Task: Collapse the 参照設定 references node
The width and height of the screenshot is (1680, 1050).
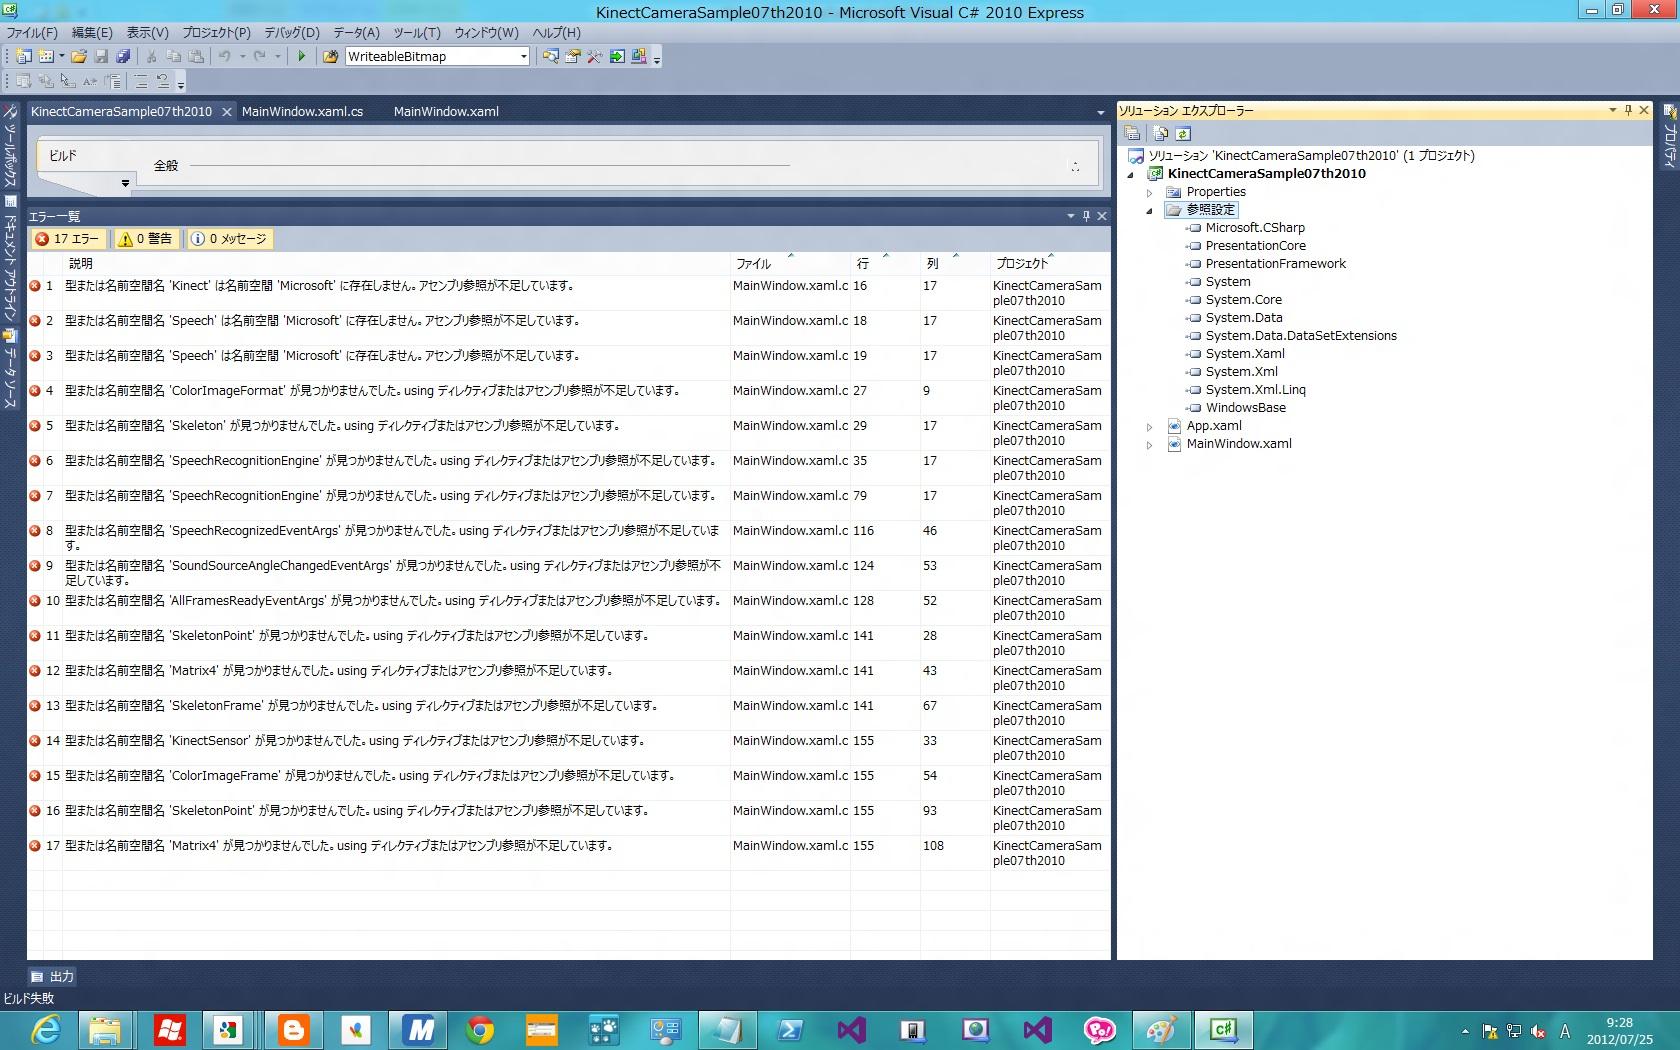Action: [1150, 210]
